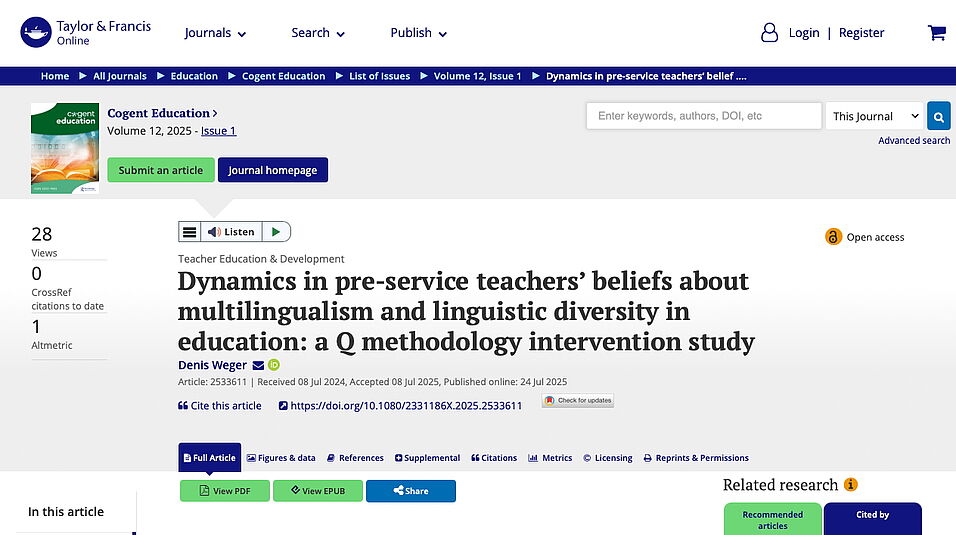The image size is (956, 535).
Task: Click the View PDF button
Action: (x=225, y=491)
